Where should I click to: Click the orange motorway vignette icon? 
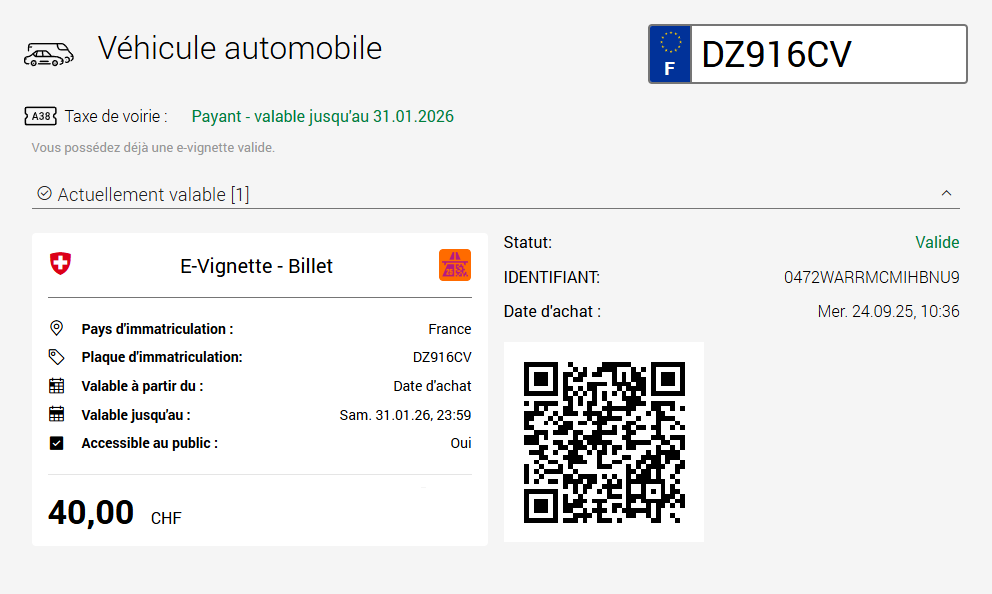pyautogui.click(x=455, y=265)
